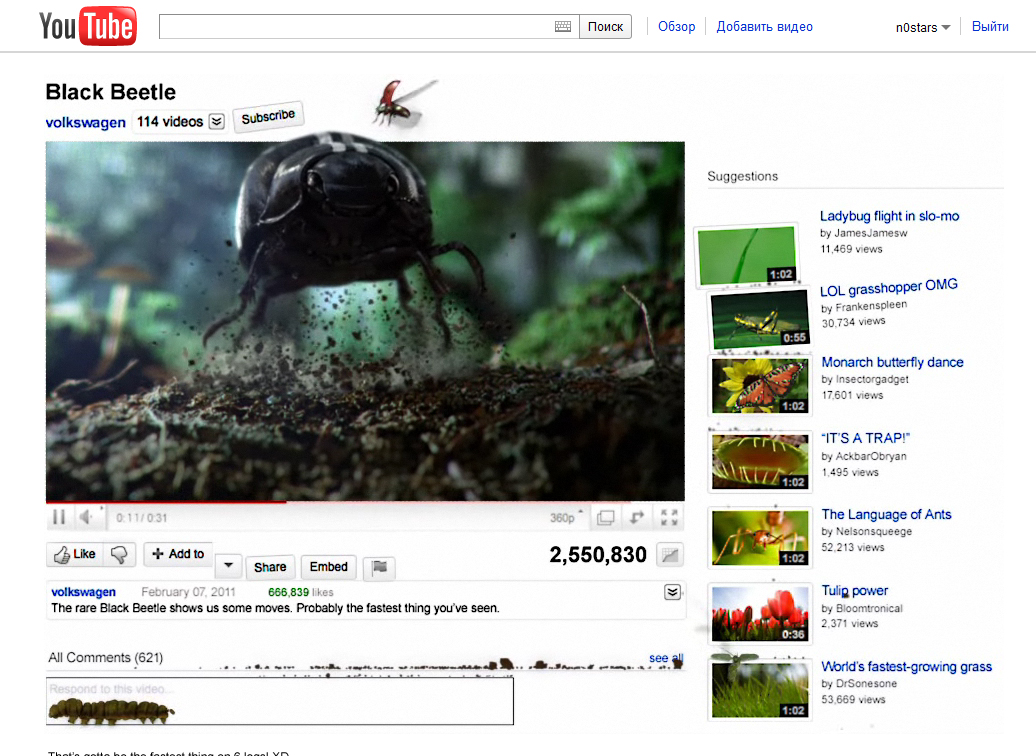Click the World's fastest-growing grass thumbnail
This screenshot has height=756, width=1036.
click(x=760, y=690)
